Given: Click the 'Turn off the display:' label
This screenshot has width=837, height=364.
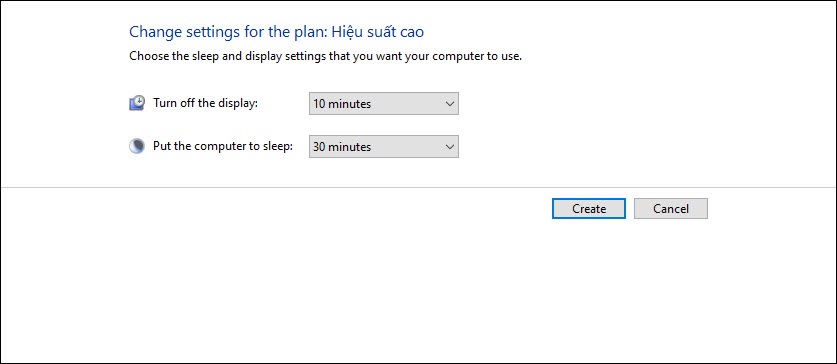Looking at the screenshot, I should 206,103.
